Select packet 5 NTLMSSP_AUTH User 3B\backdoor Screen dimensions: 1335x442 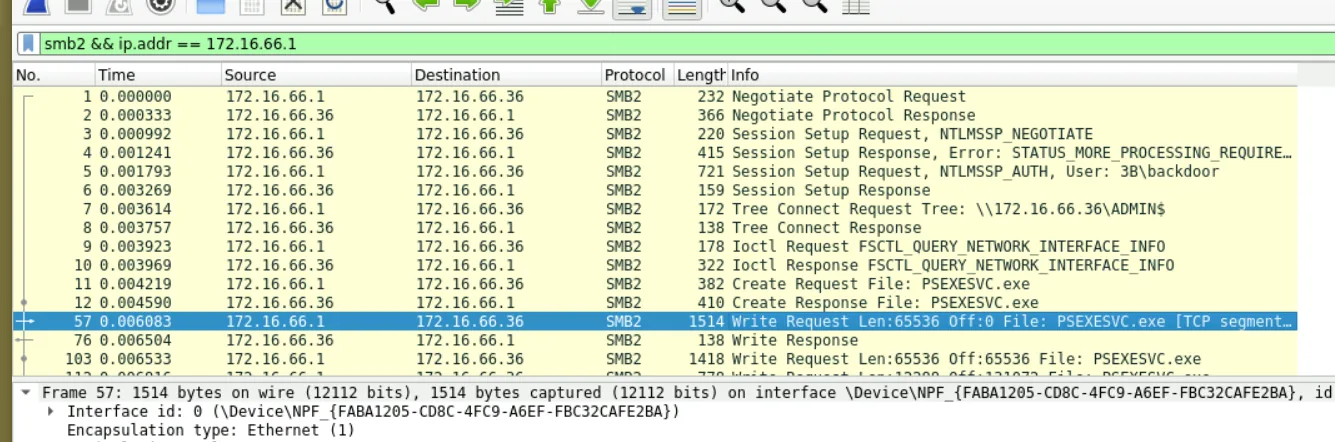click(x=655, y=171)
